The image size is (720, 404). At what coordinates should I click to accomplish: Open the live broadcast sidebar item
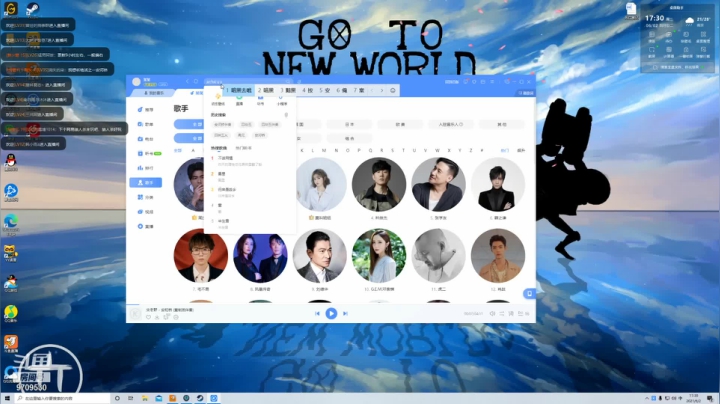click(x=145, y=226)
